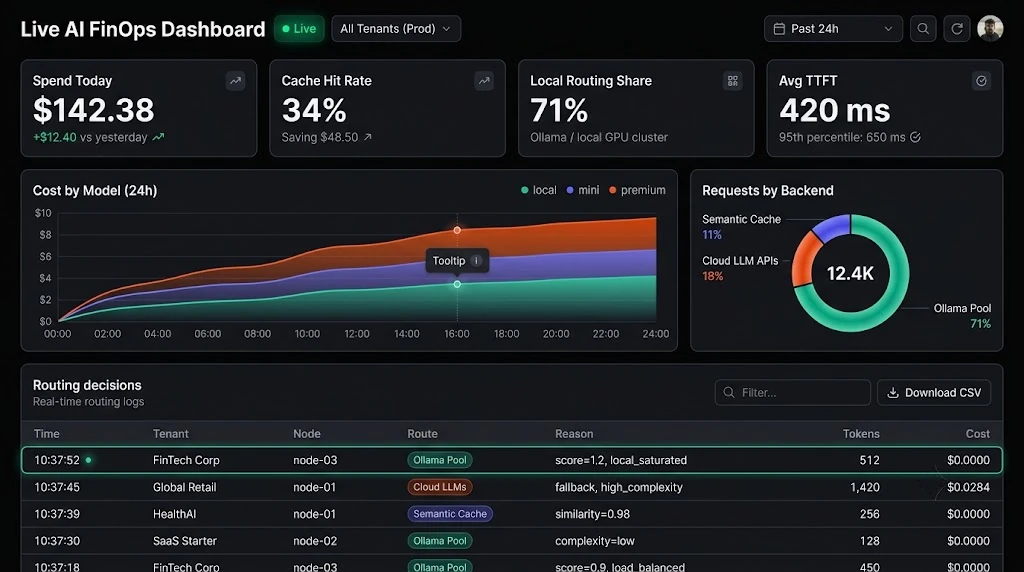This screenshot has width=1024, height=572.
Task: Toggle the premium series in chart legend
Action: tap(637, 190)
